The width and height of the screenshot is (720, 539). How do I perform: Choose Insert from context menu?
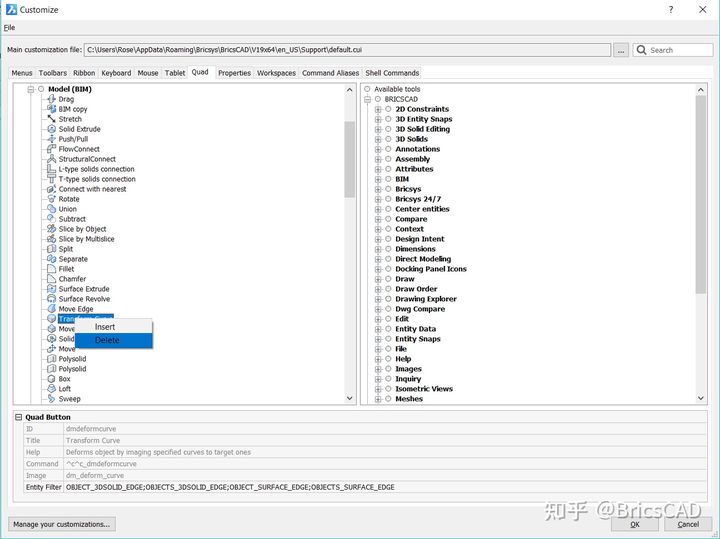click(x=113, y=327)
